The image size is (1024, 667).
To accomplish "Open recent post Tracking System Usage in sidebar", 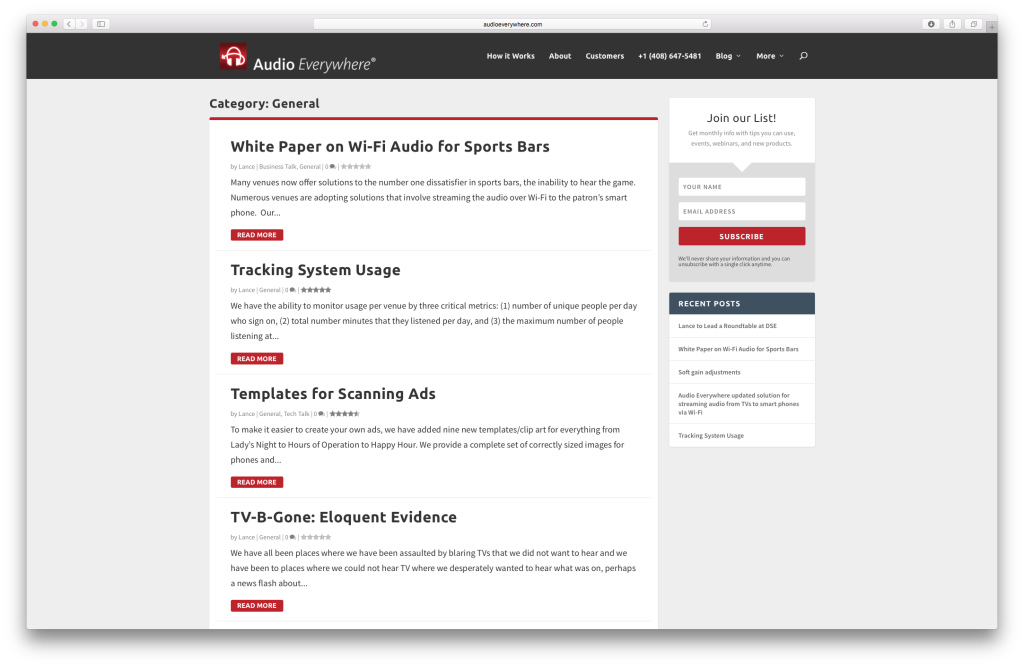I will click(x=711, y=436).
